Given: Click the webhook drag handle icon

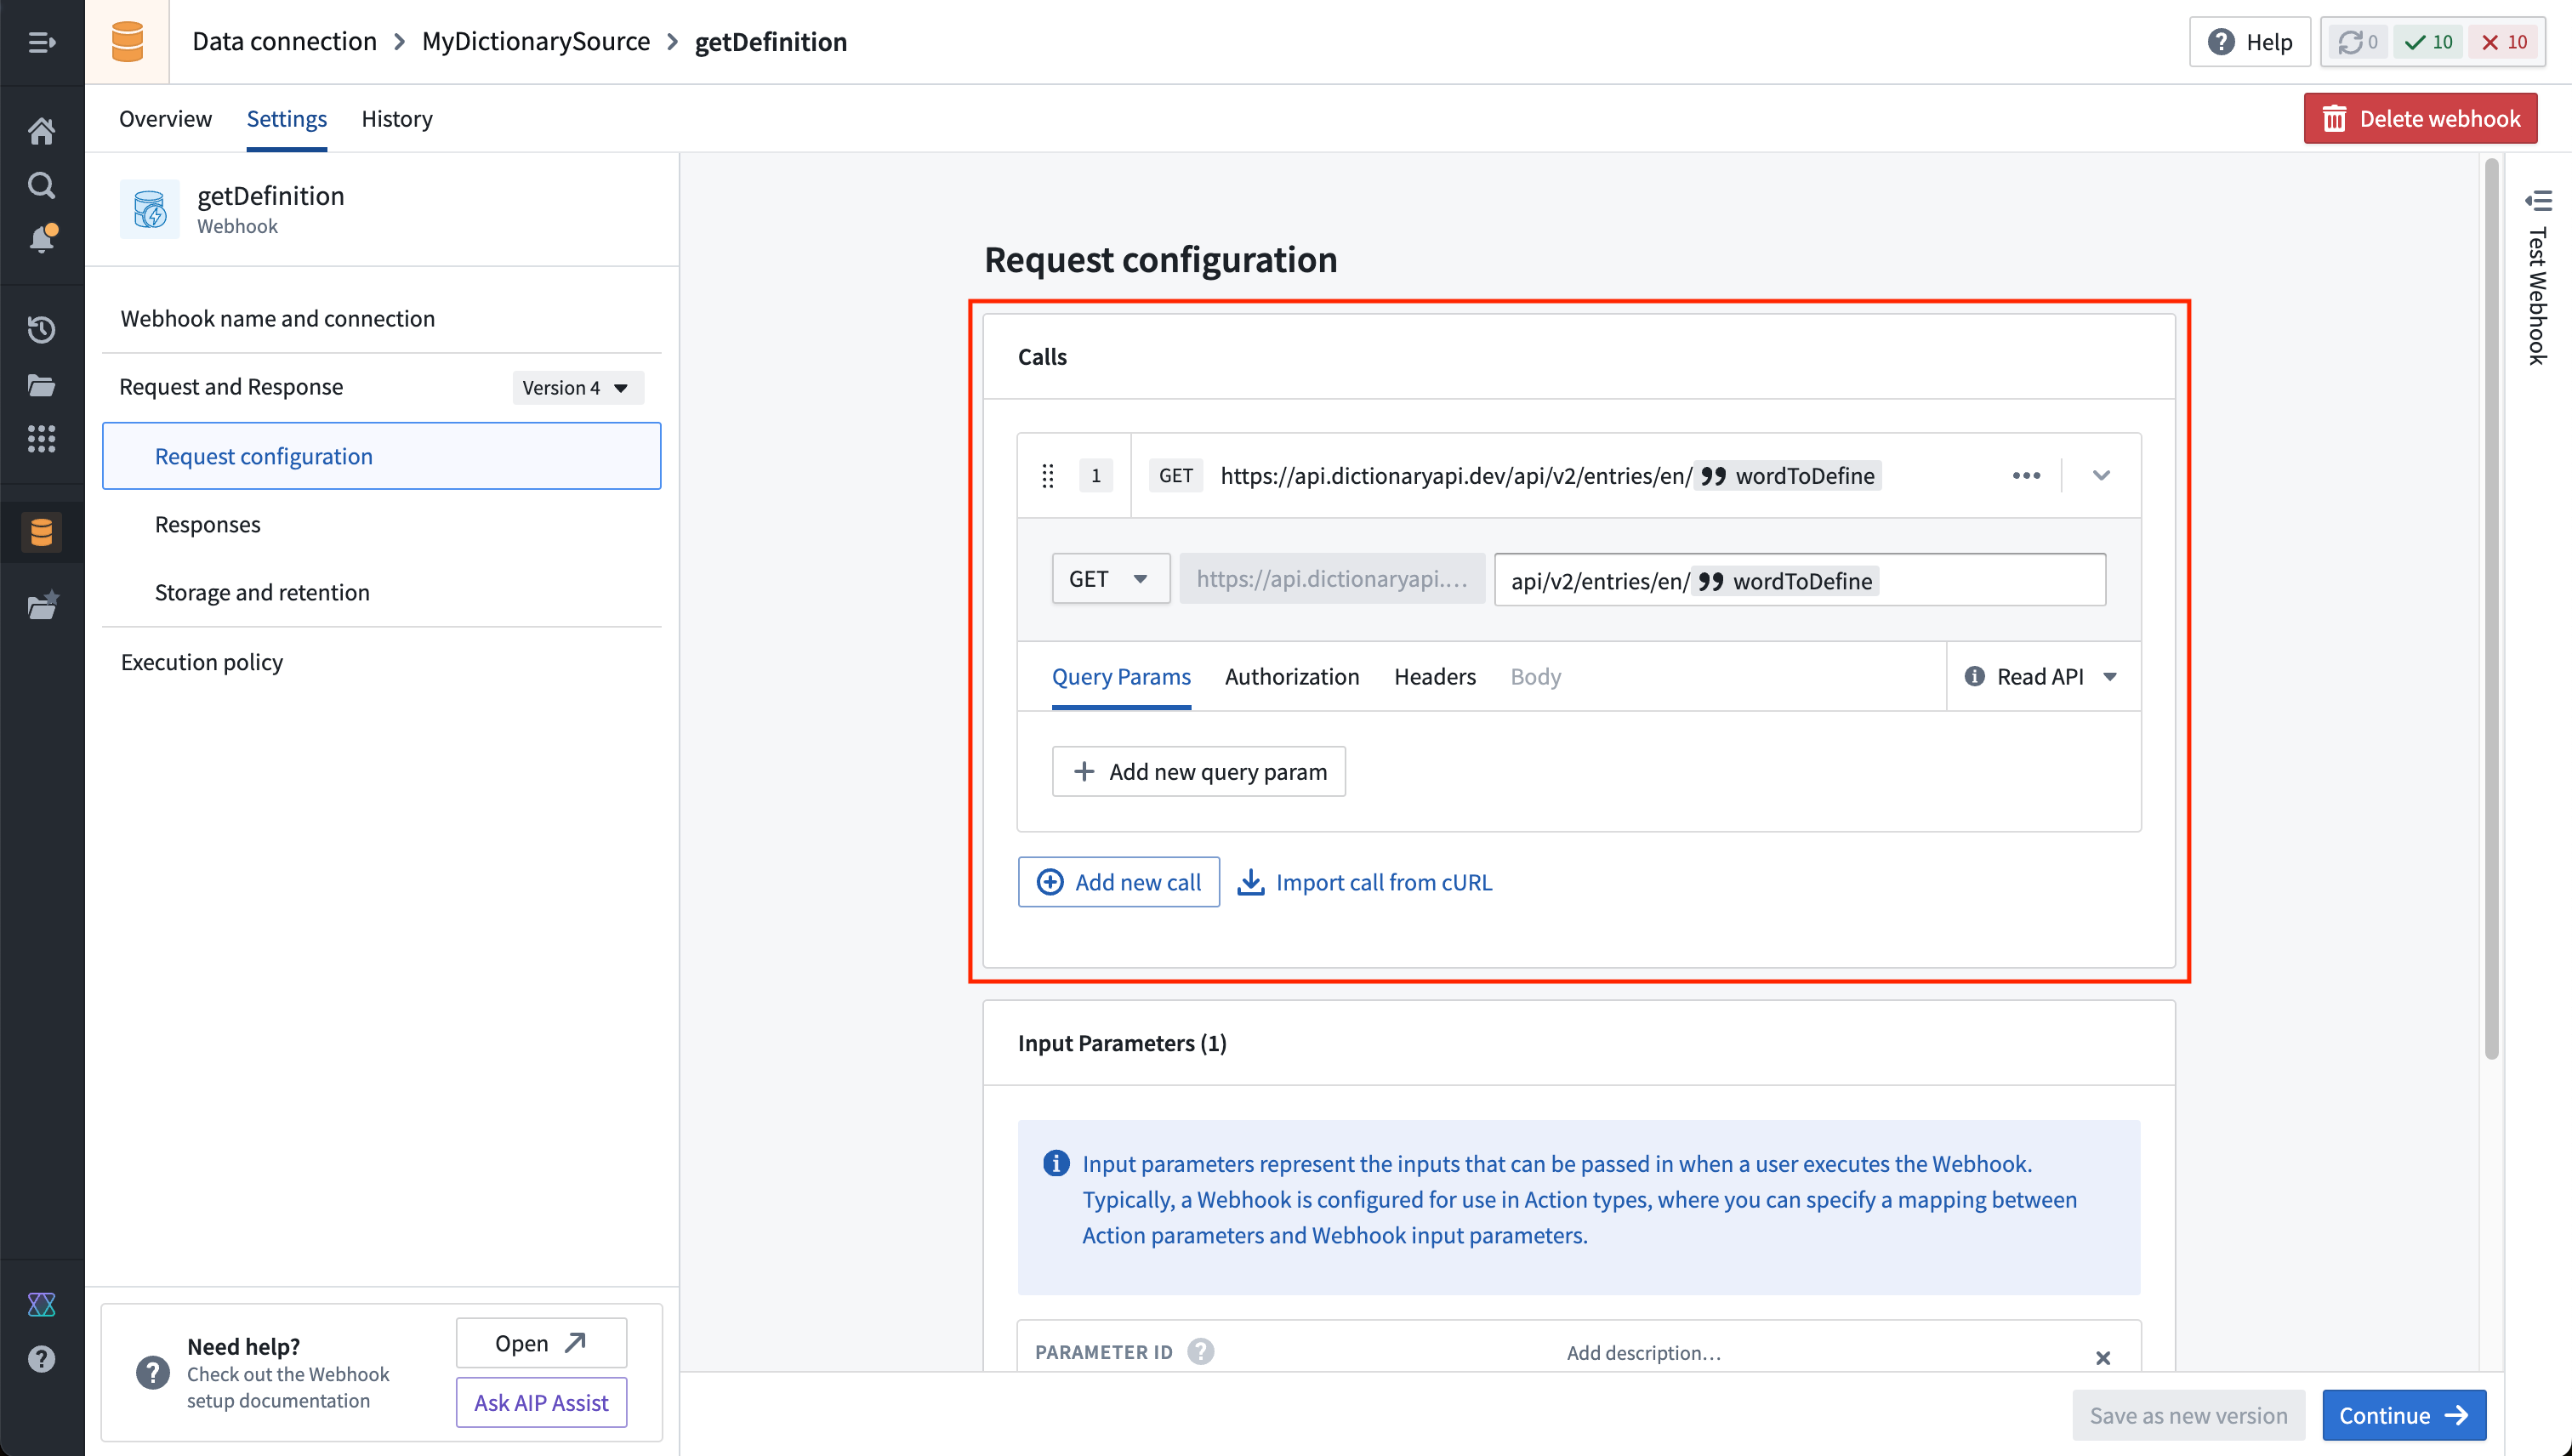Looking at the screenshot, I should 1048,475.
